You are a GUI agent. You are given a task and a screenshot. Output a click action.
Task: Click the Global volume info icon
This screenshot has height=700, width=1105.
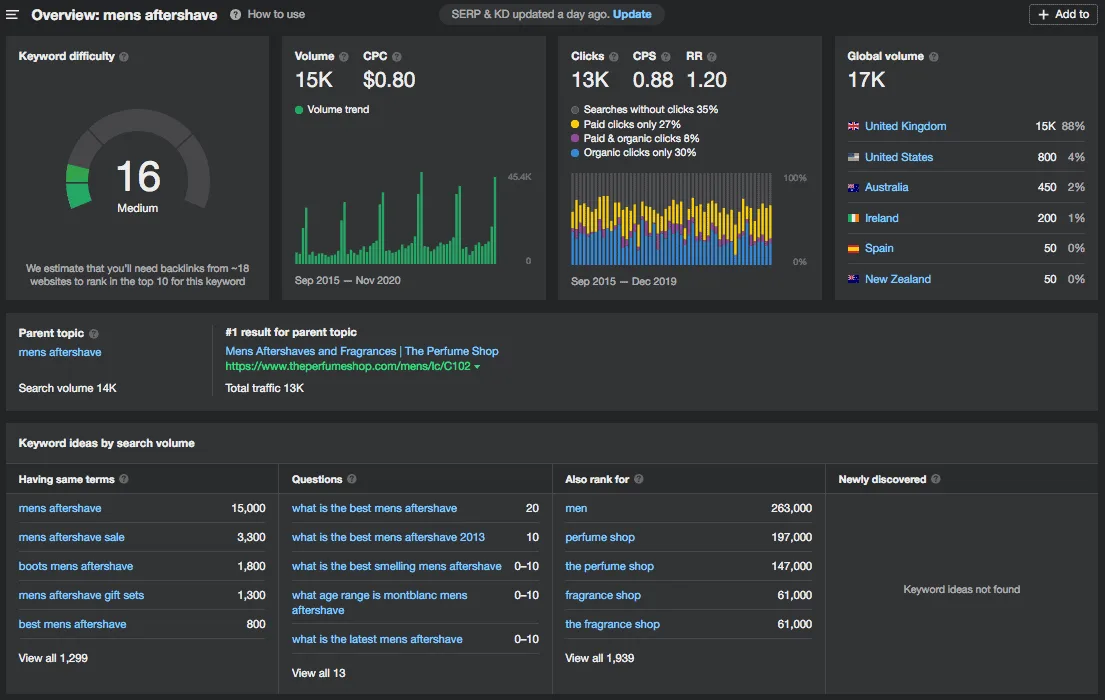pos(934,56)
